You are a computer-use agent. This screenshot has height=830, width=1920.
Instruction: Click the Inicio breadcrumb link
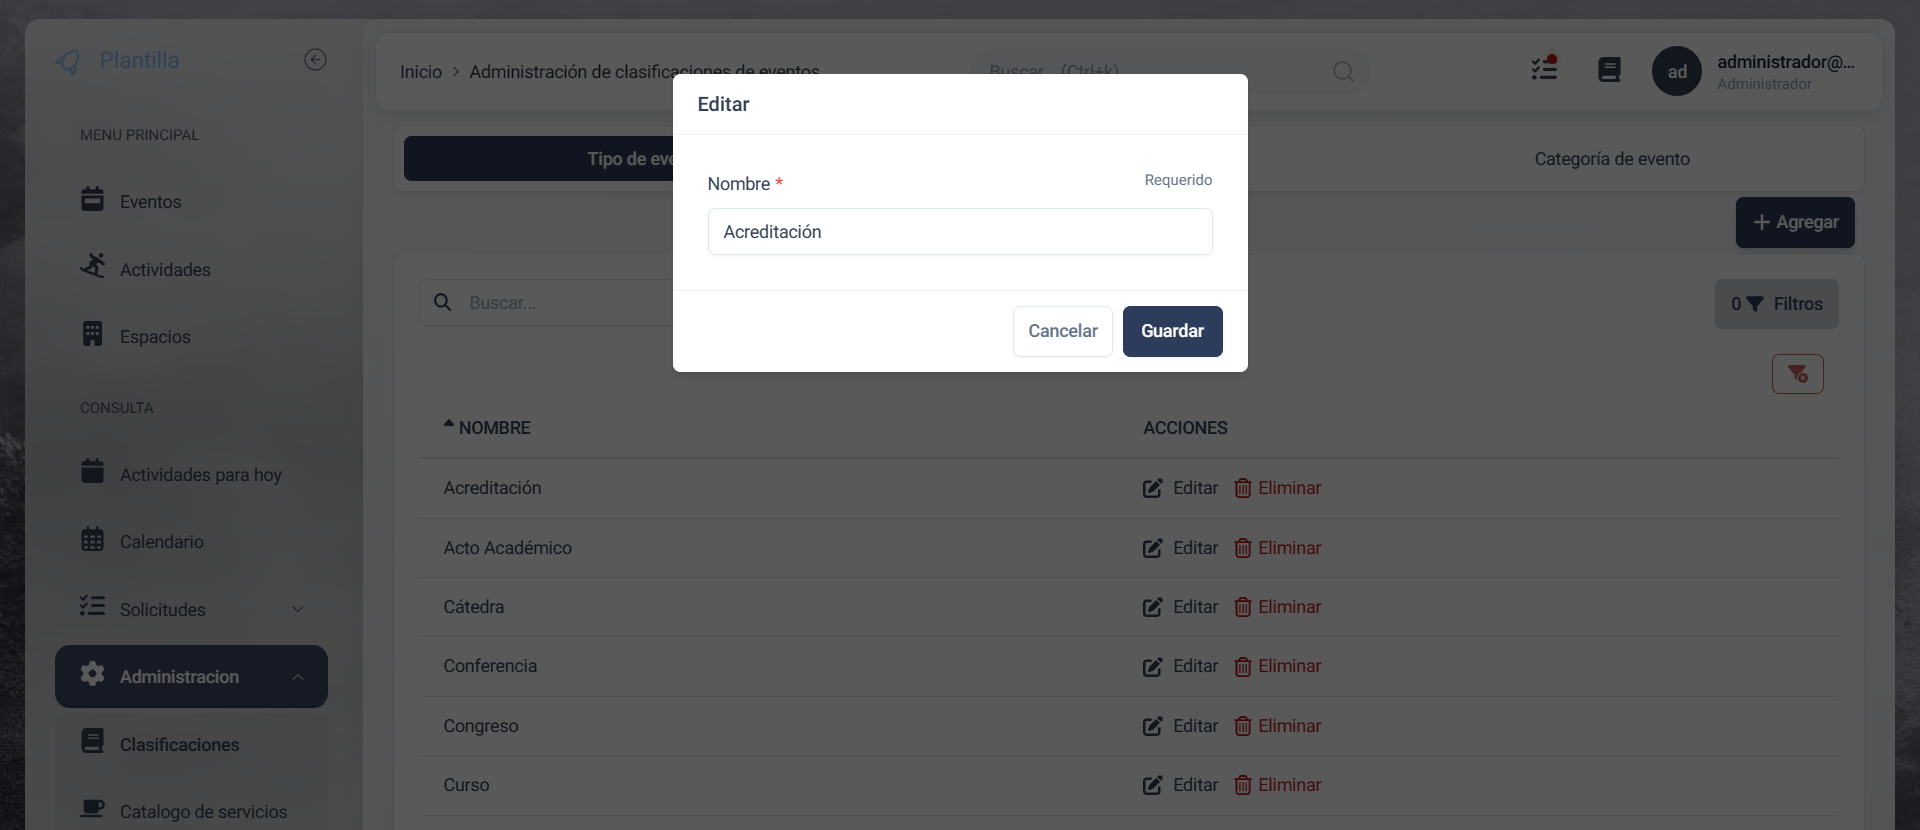click(x=420, y=72)
